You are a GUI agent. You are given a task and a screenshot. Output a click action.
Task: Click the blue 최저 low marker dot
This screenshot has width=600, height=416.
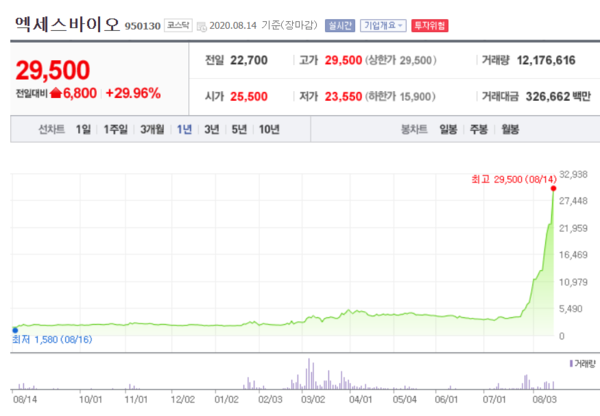point(15,330)
